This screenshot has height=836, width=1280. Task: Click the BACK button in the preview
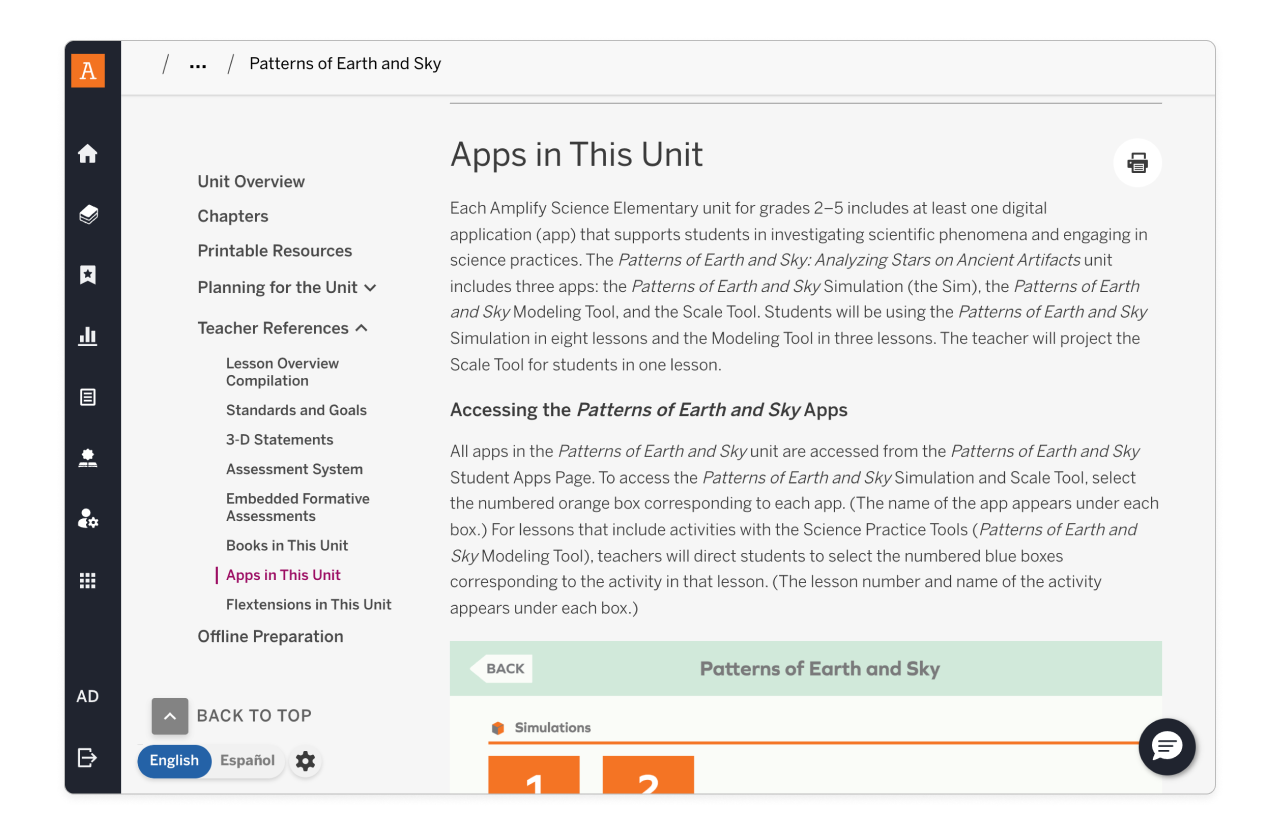point(501,668)
